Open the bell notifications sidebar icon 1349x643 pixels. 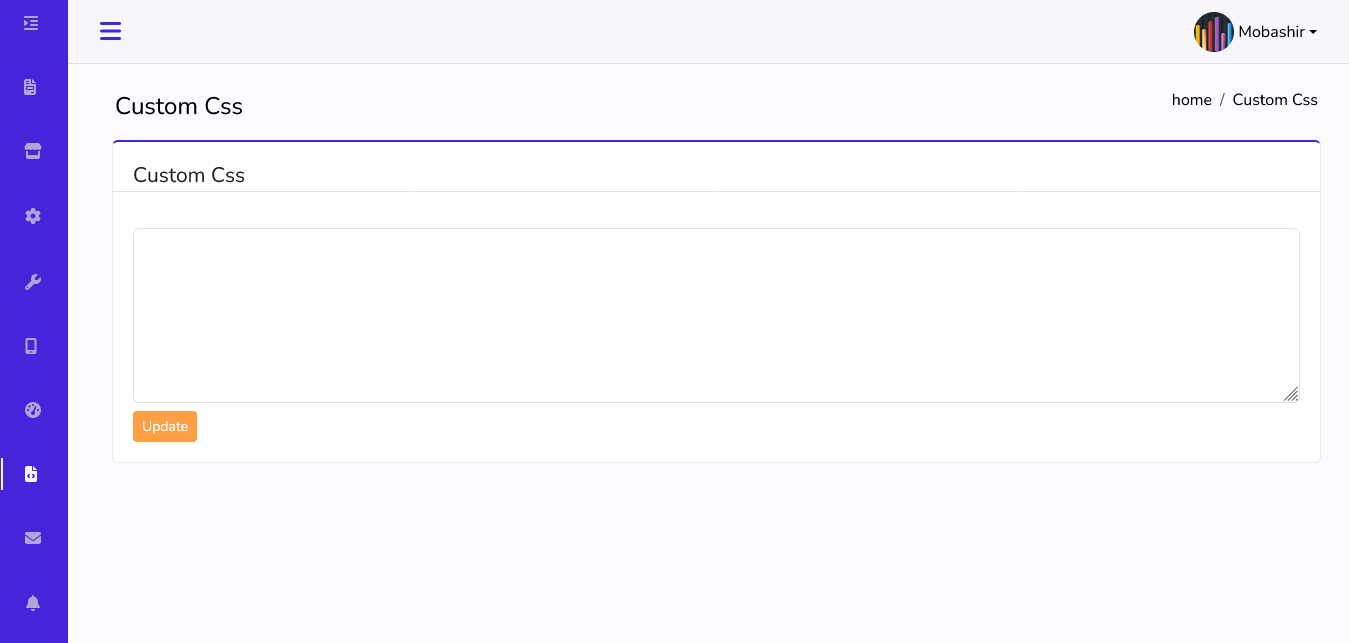[33, 602]
